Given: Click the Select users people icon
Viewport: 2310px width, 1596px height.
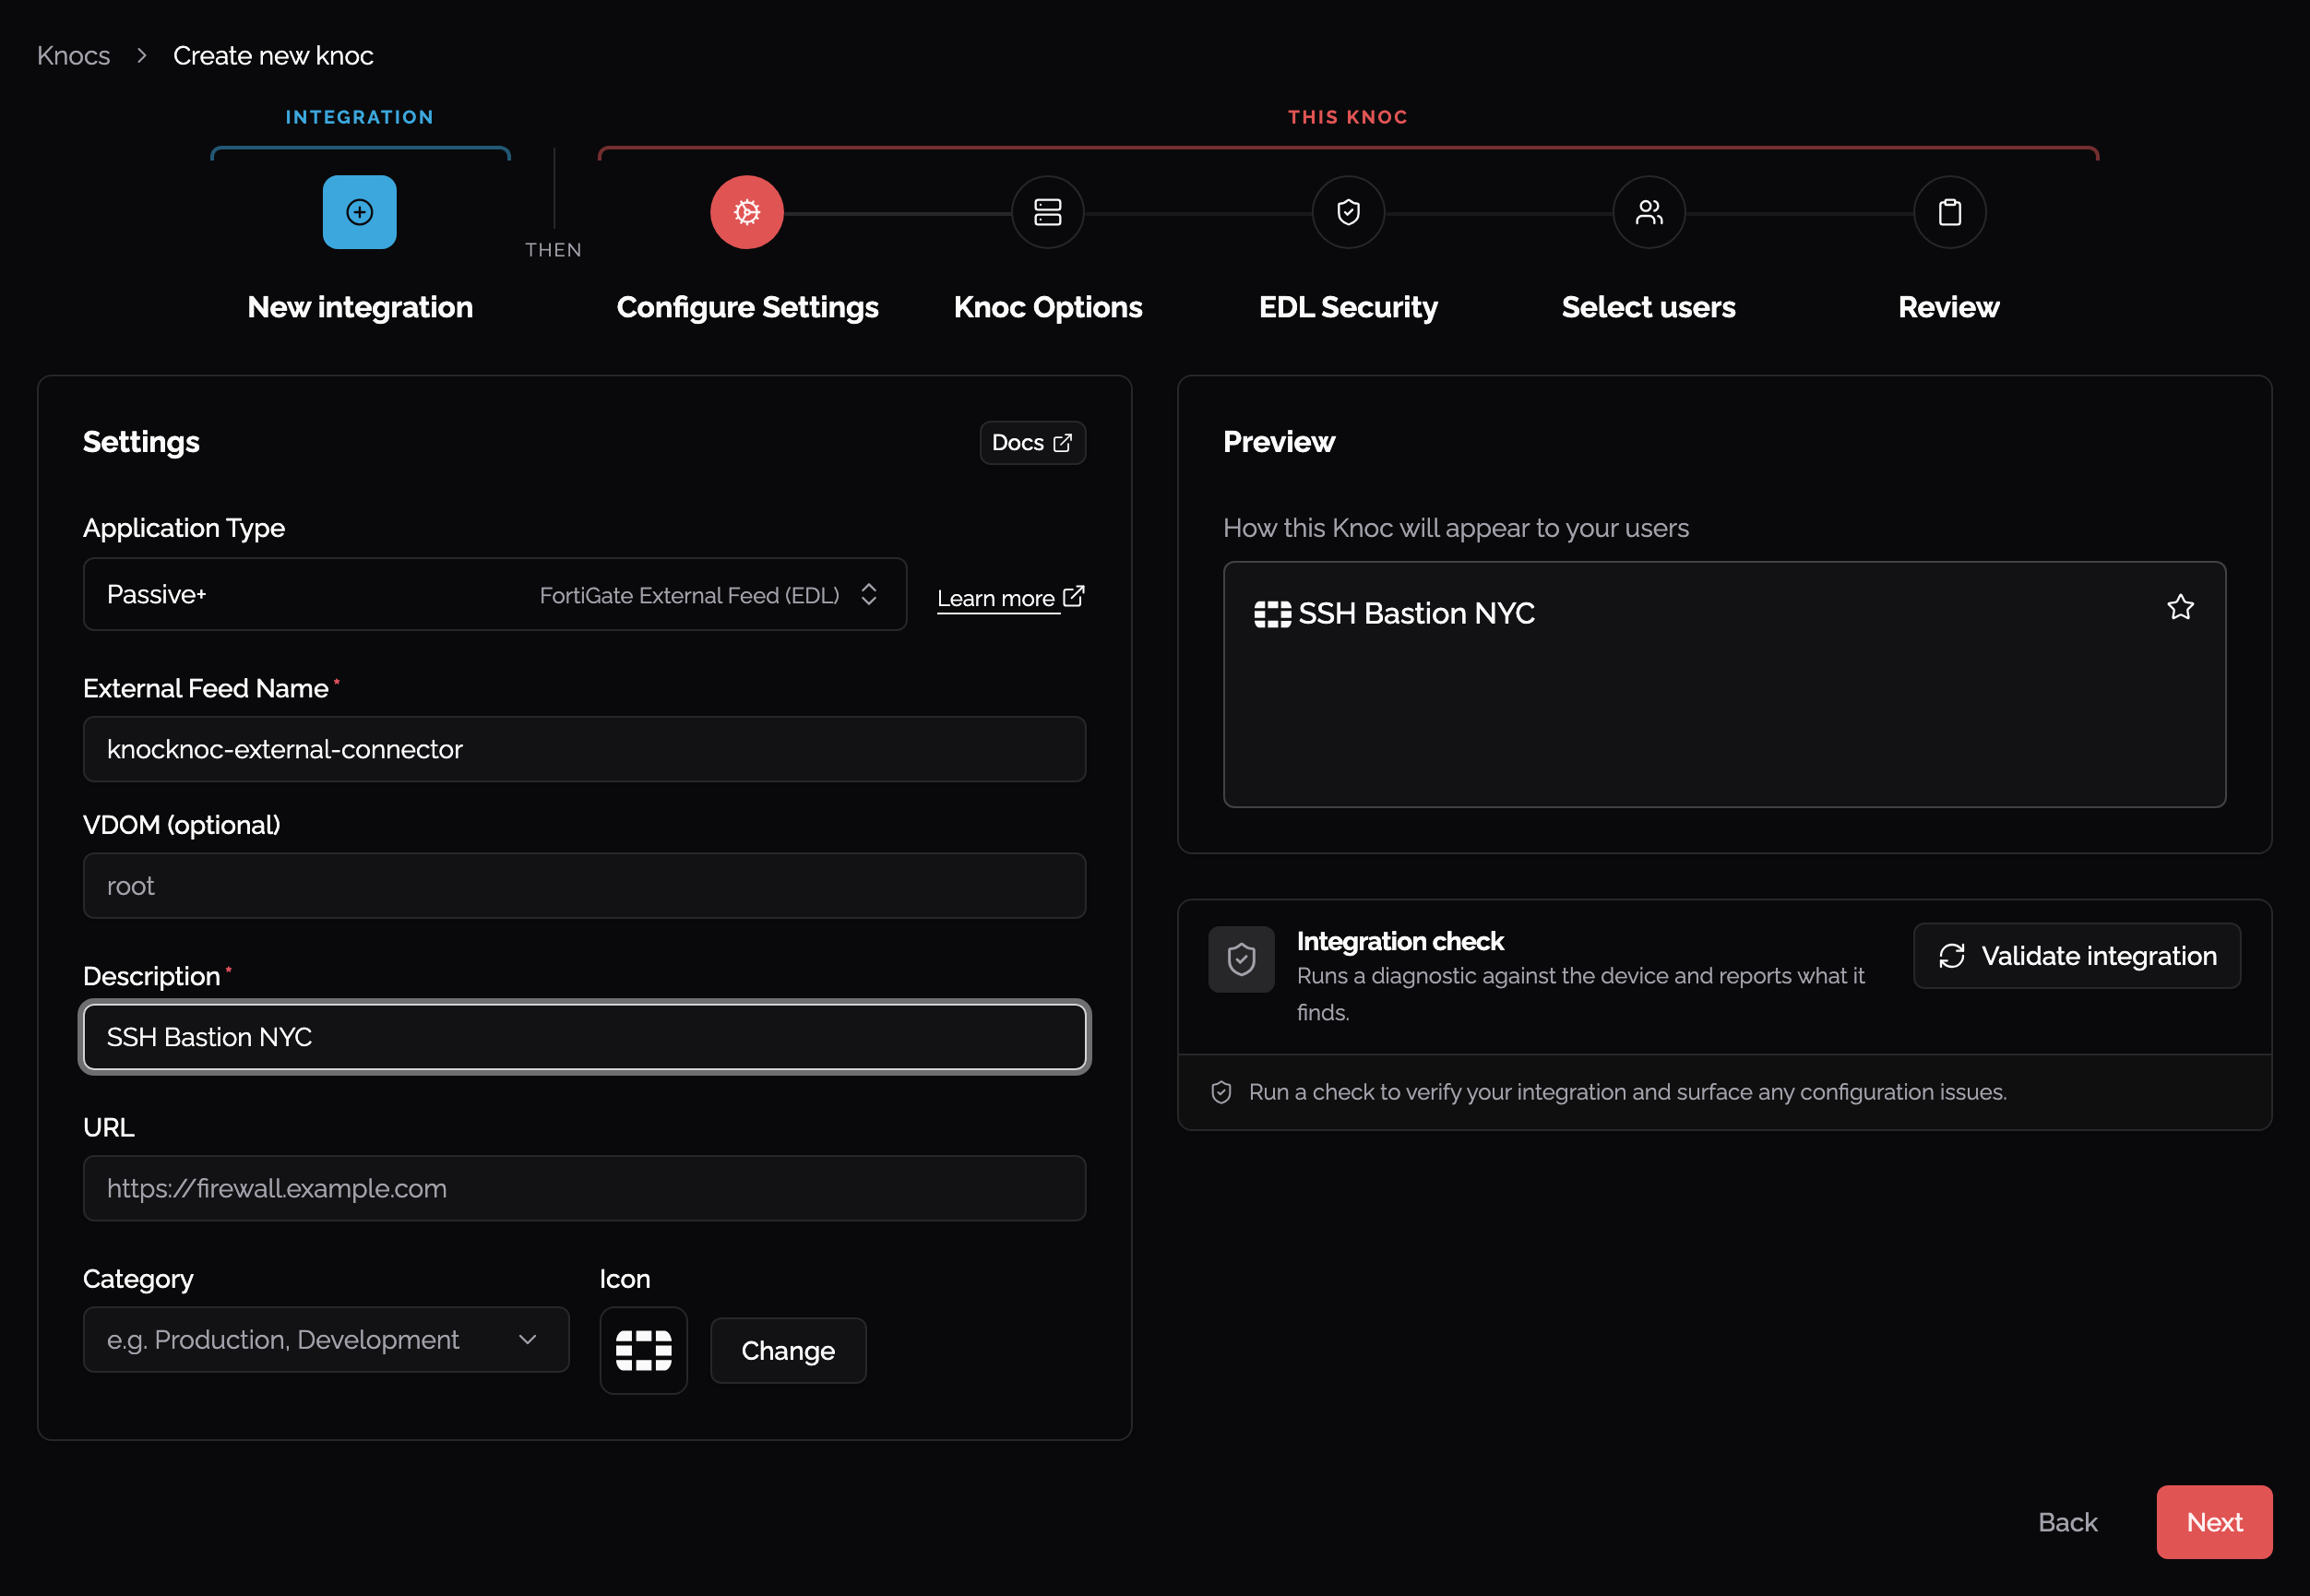Looking at the screenshot, I should tap(1649, 212).
